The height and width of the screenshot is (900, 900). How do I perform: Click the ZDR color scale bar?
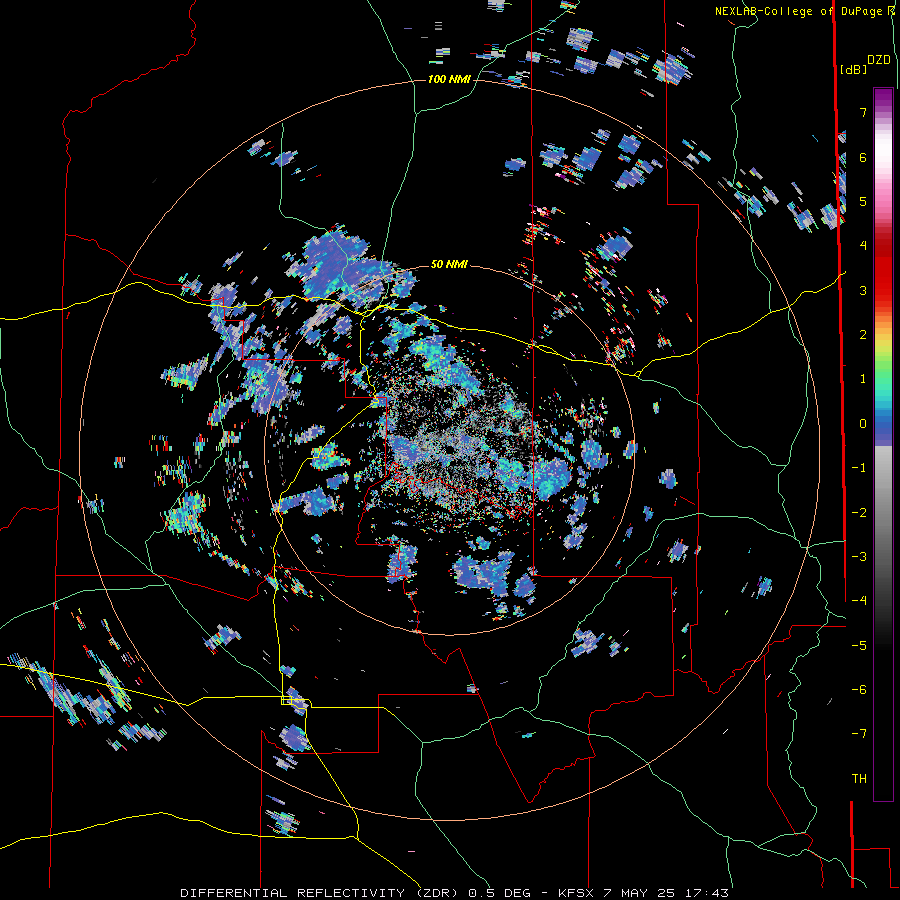[883, 444]
